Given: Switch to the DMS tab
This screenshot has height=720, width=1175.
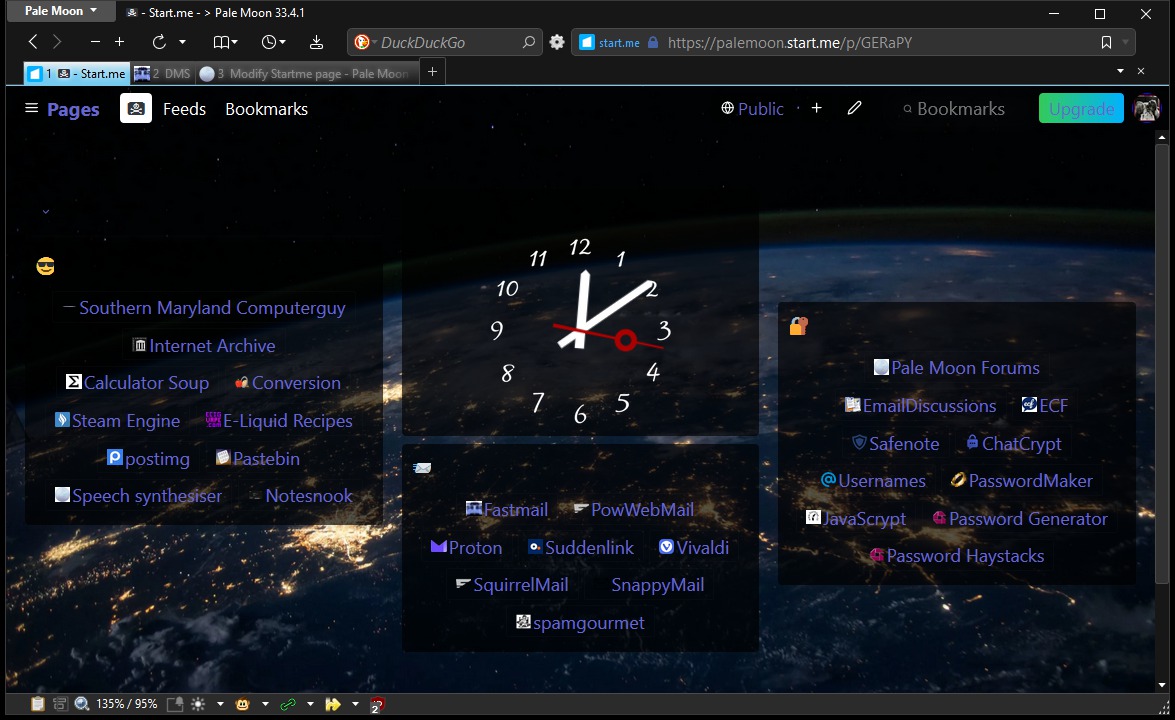Looking at the screenshot, I should tap(163, 73).
